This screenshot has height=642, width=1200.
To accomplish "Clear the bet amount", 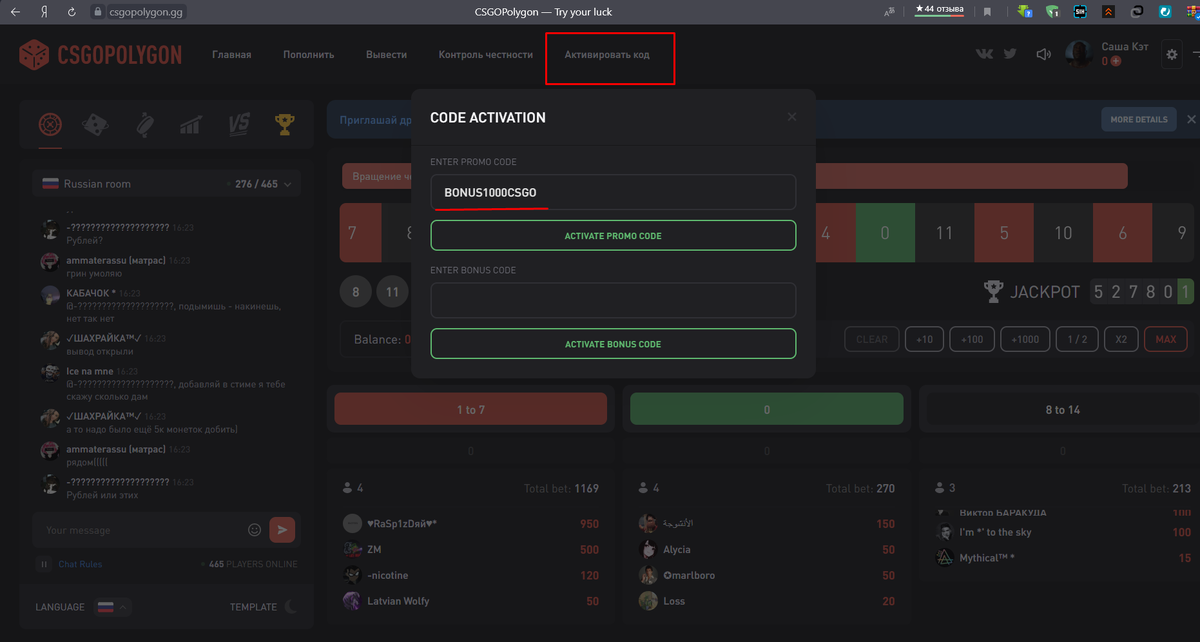I will (871, 339).
